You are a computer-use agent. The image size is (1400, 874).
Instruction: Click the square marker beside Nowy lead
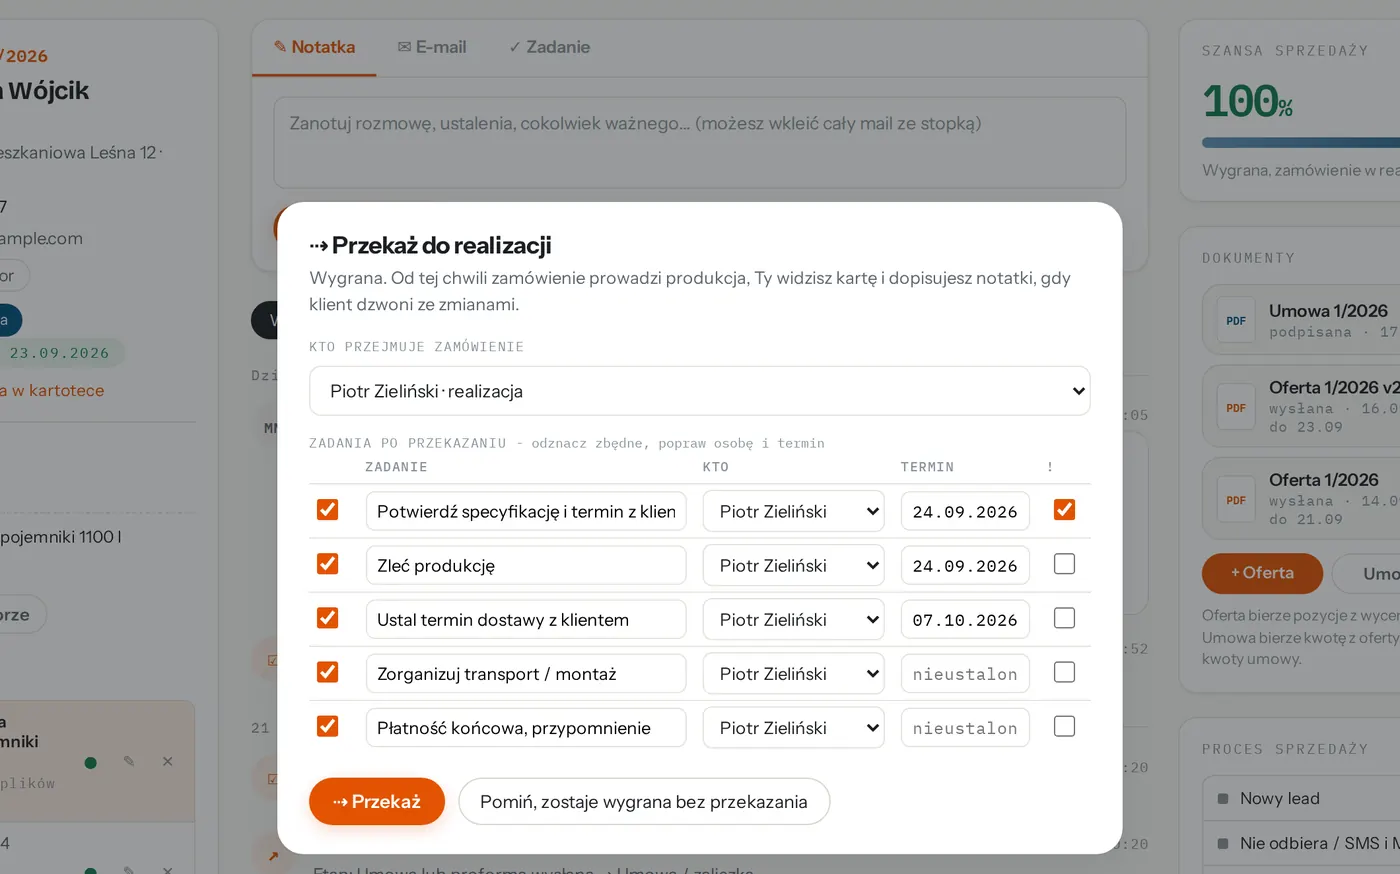[x=1222, y=799]
